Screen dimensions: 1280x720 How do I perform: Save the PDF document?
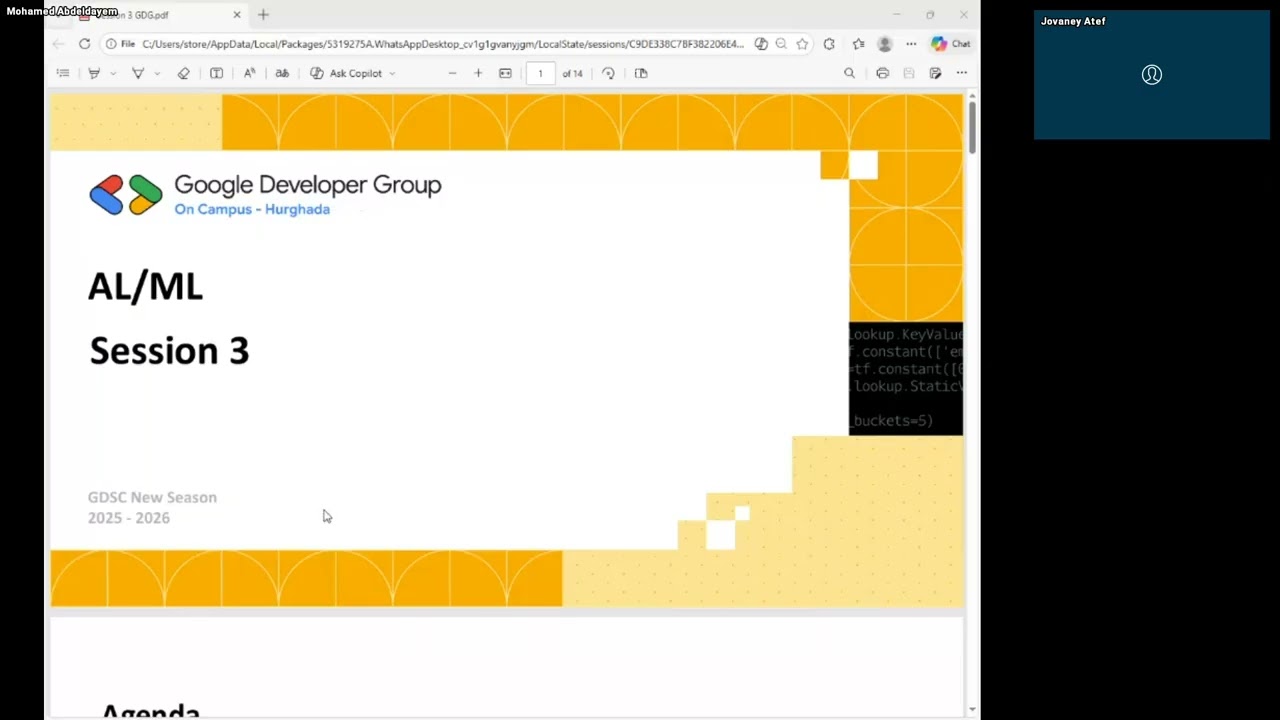[x=909, y=73]
